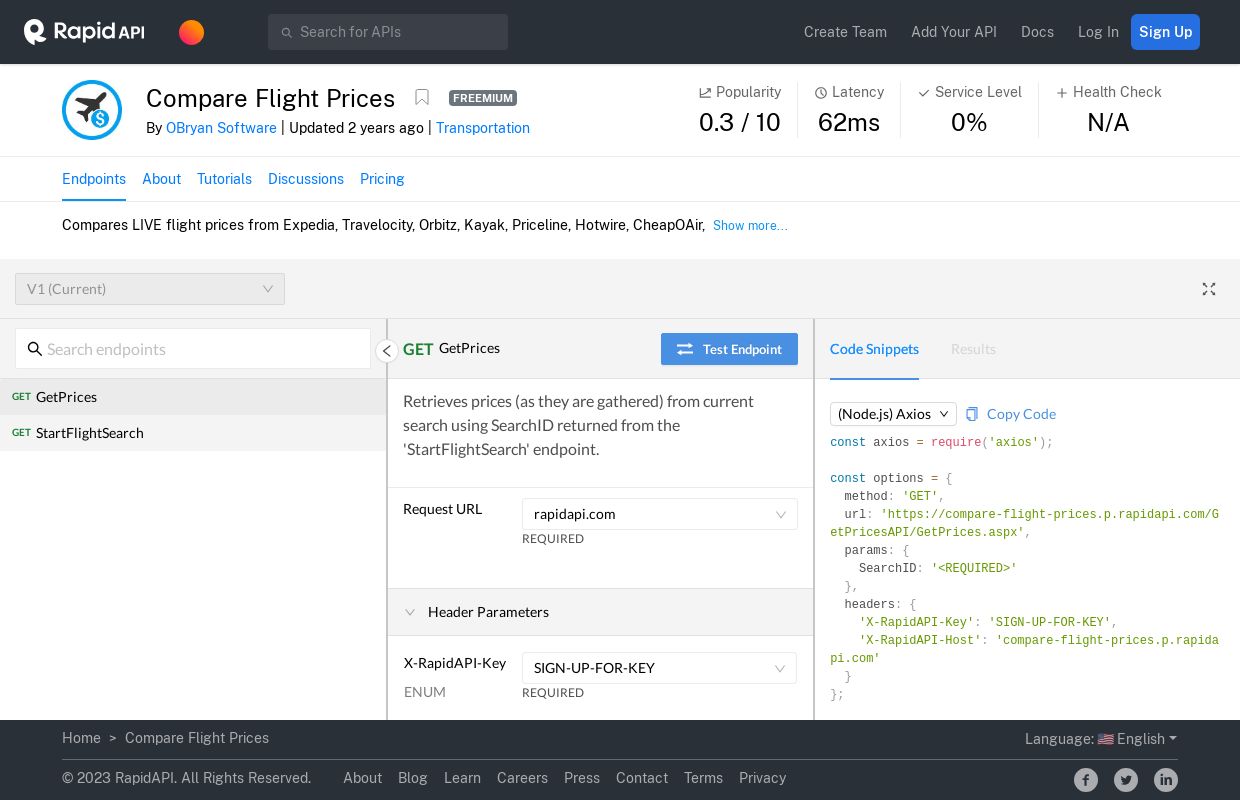Expand description with Show more
This screenshot has width=1240, height=800.
tap(750, 226)
